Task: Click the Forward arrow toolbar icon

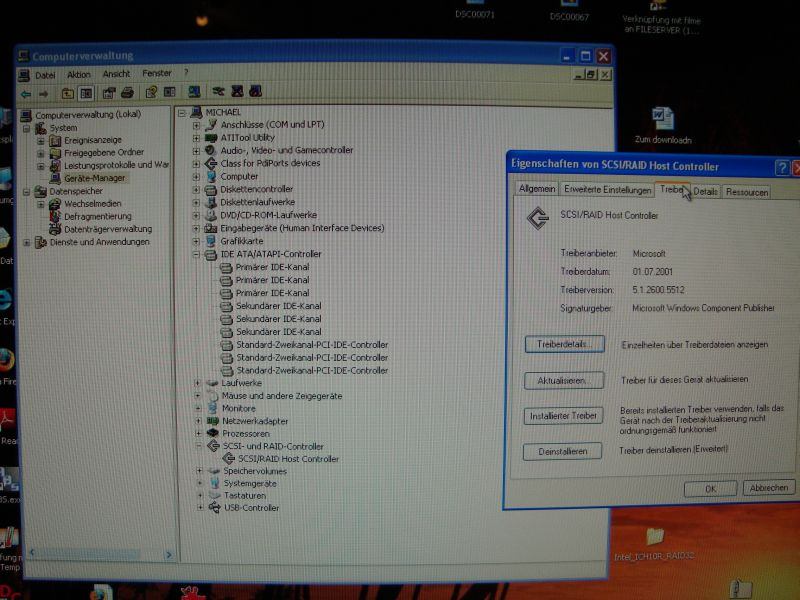Action: coord(43,94)
